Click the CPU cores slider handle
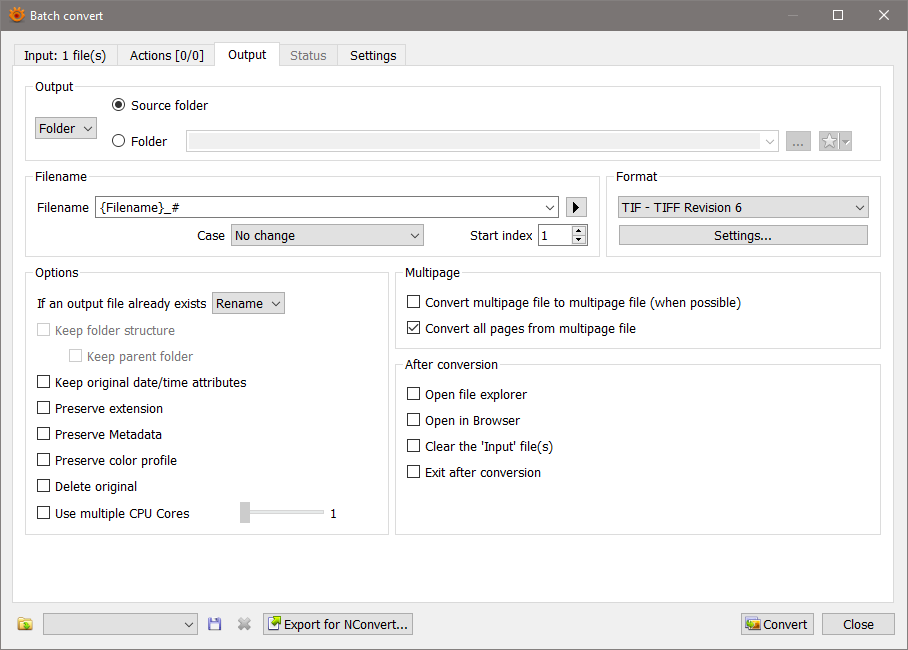The image size is (908, 650). 245,513
